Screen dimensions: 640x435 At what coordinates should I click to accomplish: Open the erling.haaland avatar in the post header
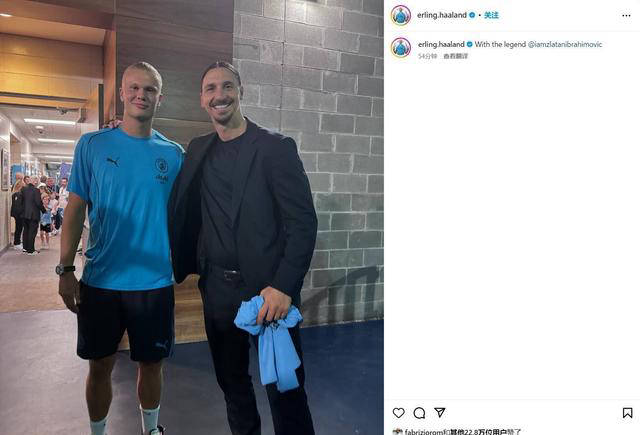(x=401, y=16)
